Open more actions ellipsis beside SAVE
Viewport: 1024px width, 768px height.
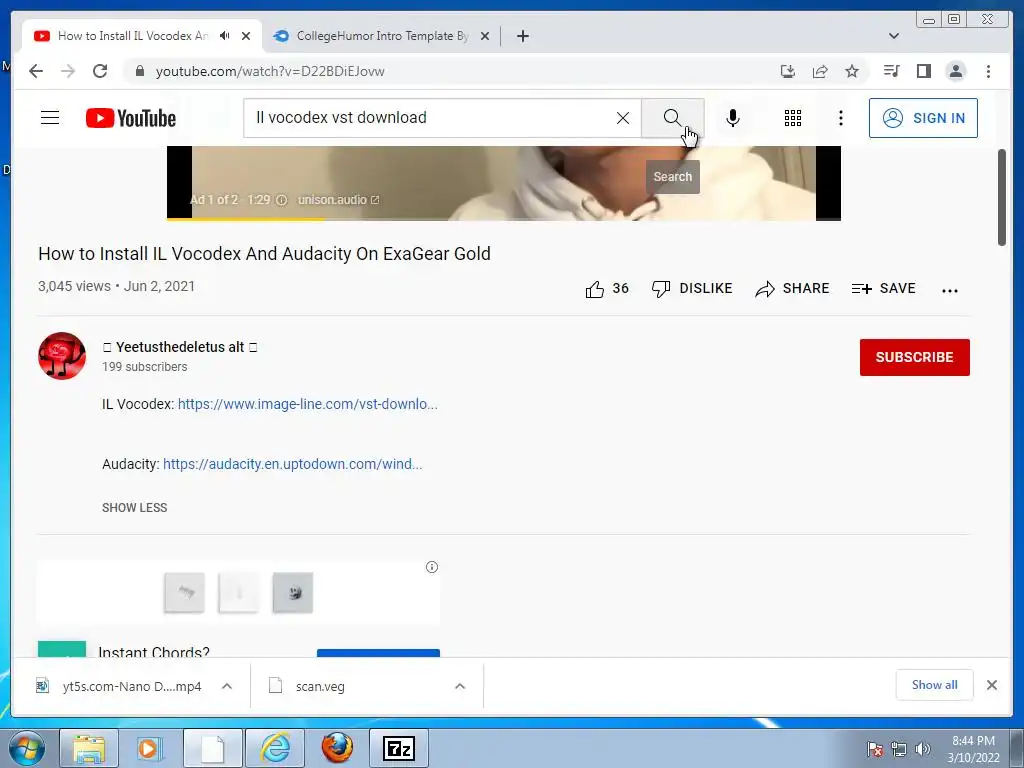(x=950, y=291)
